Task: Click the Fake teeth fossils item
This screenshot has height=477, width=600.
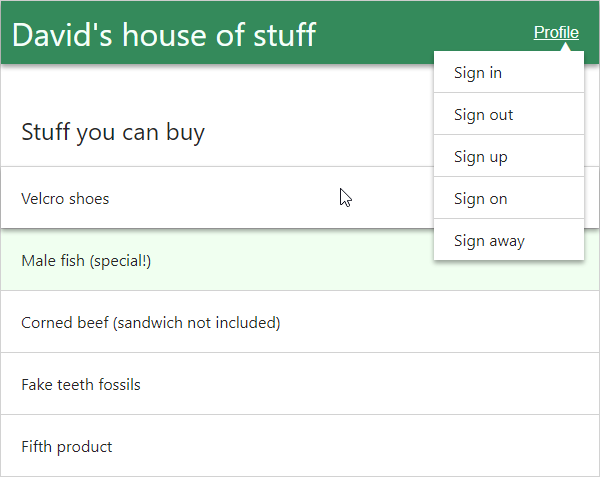Action: [x=81, y=385]
